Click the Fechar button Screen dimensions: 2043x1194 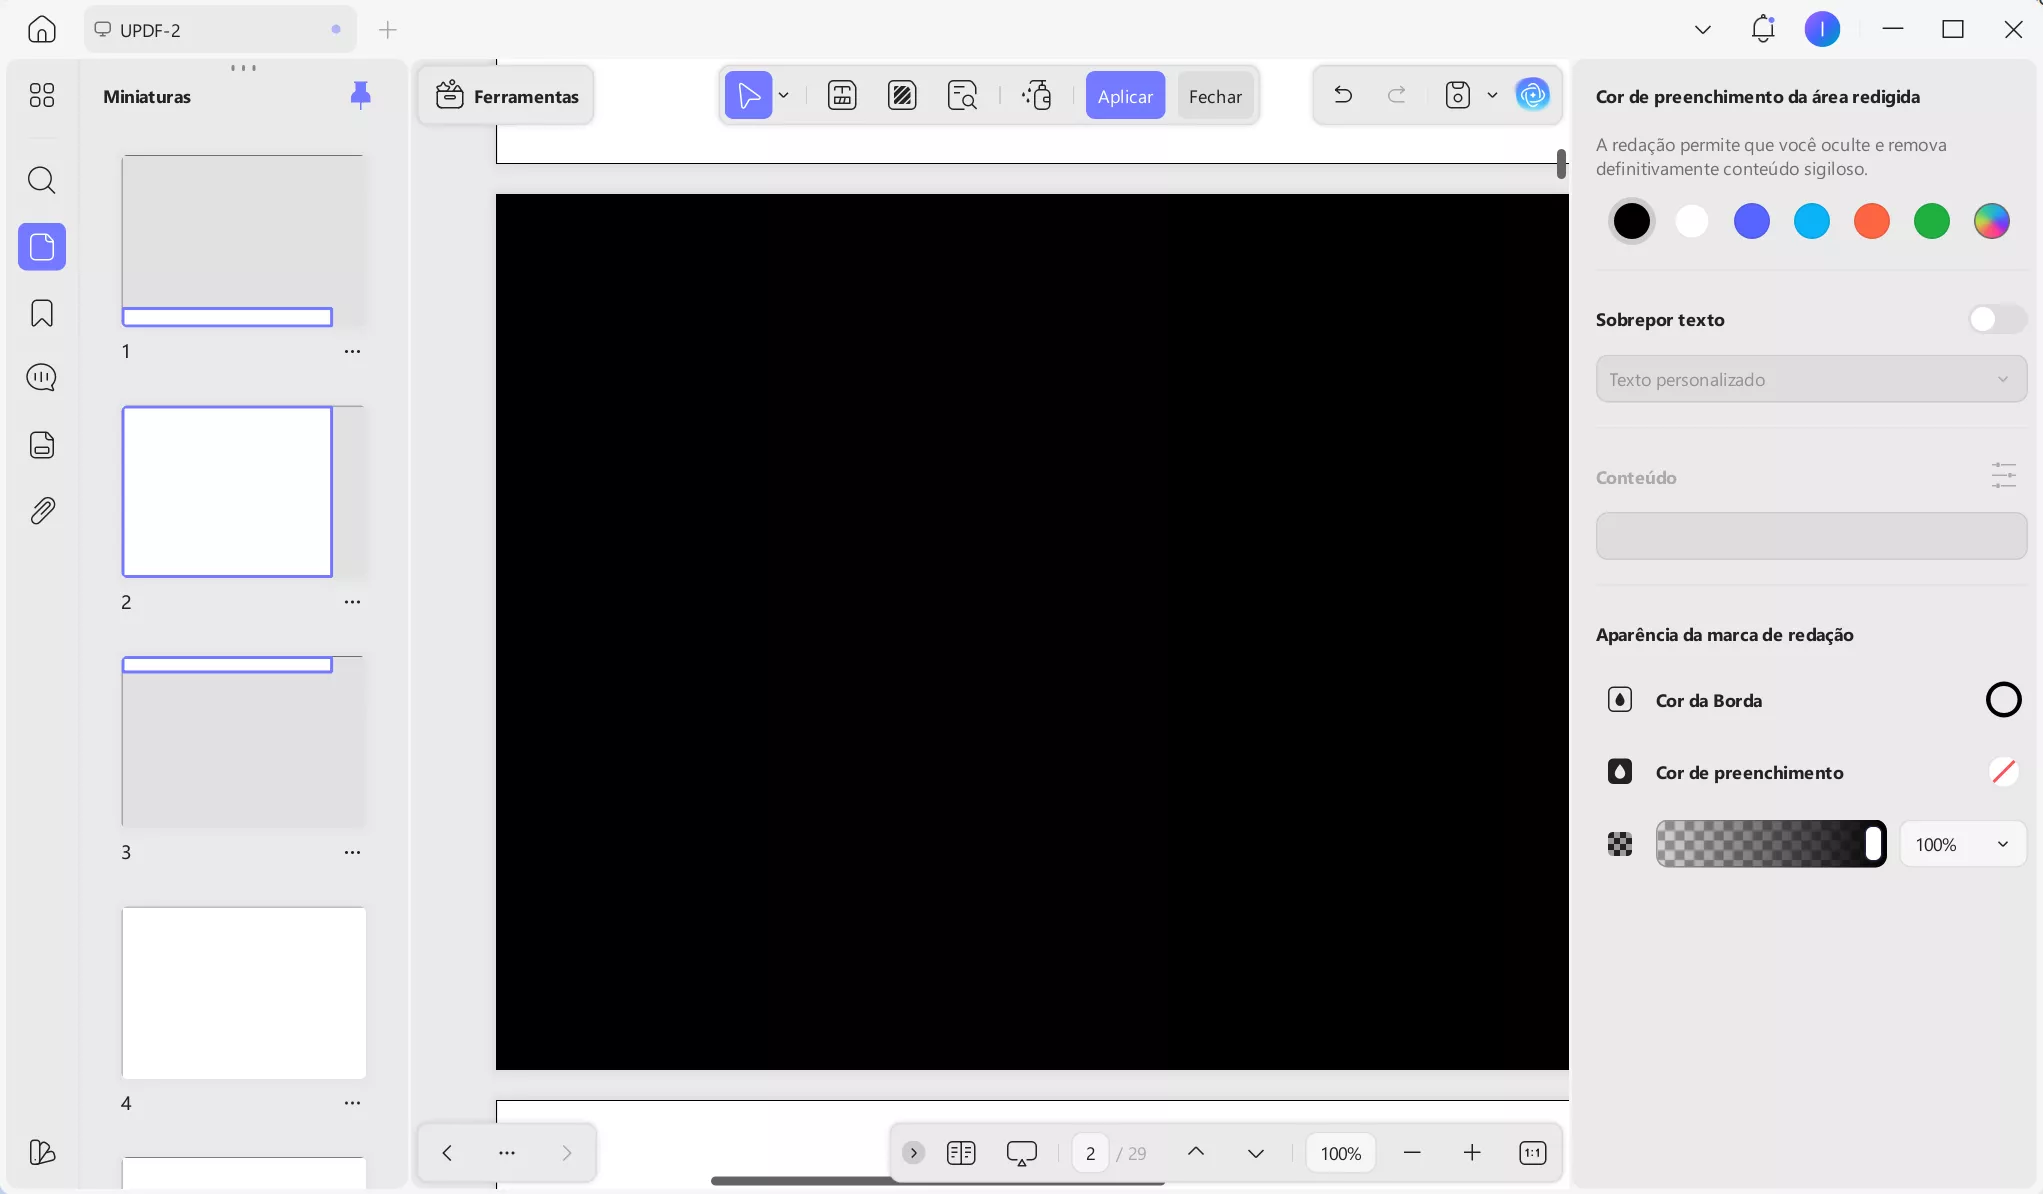(1215, 96)
